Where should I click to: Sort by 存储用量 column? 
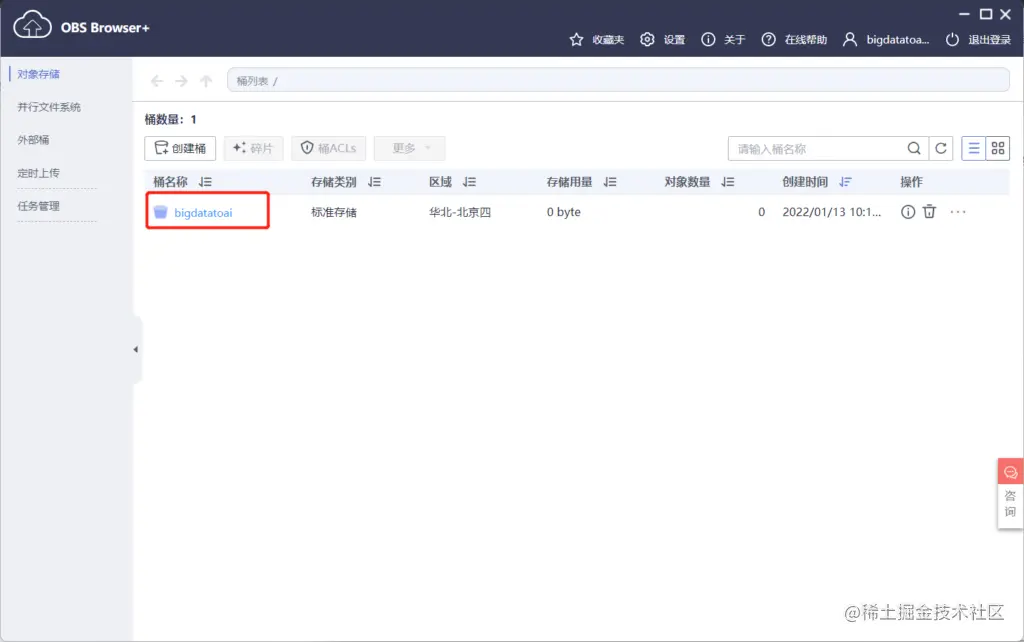[x=610, y=182]
